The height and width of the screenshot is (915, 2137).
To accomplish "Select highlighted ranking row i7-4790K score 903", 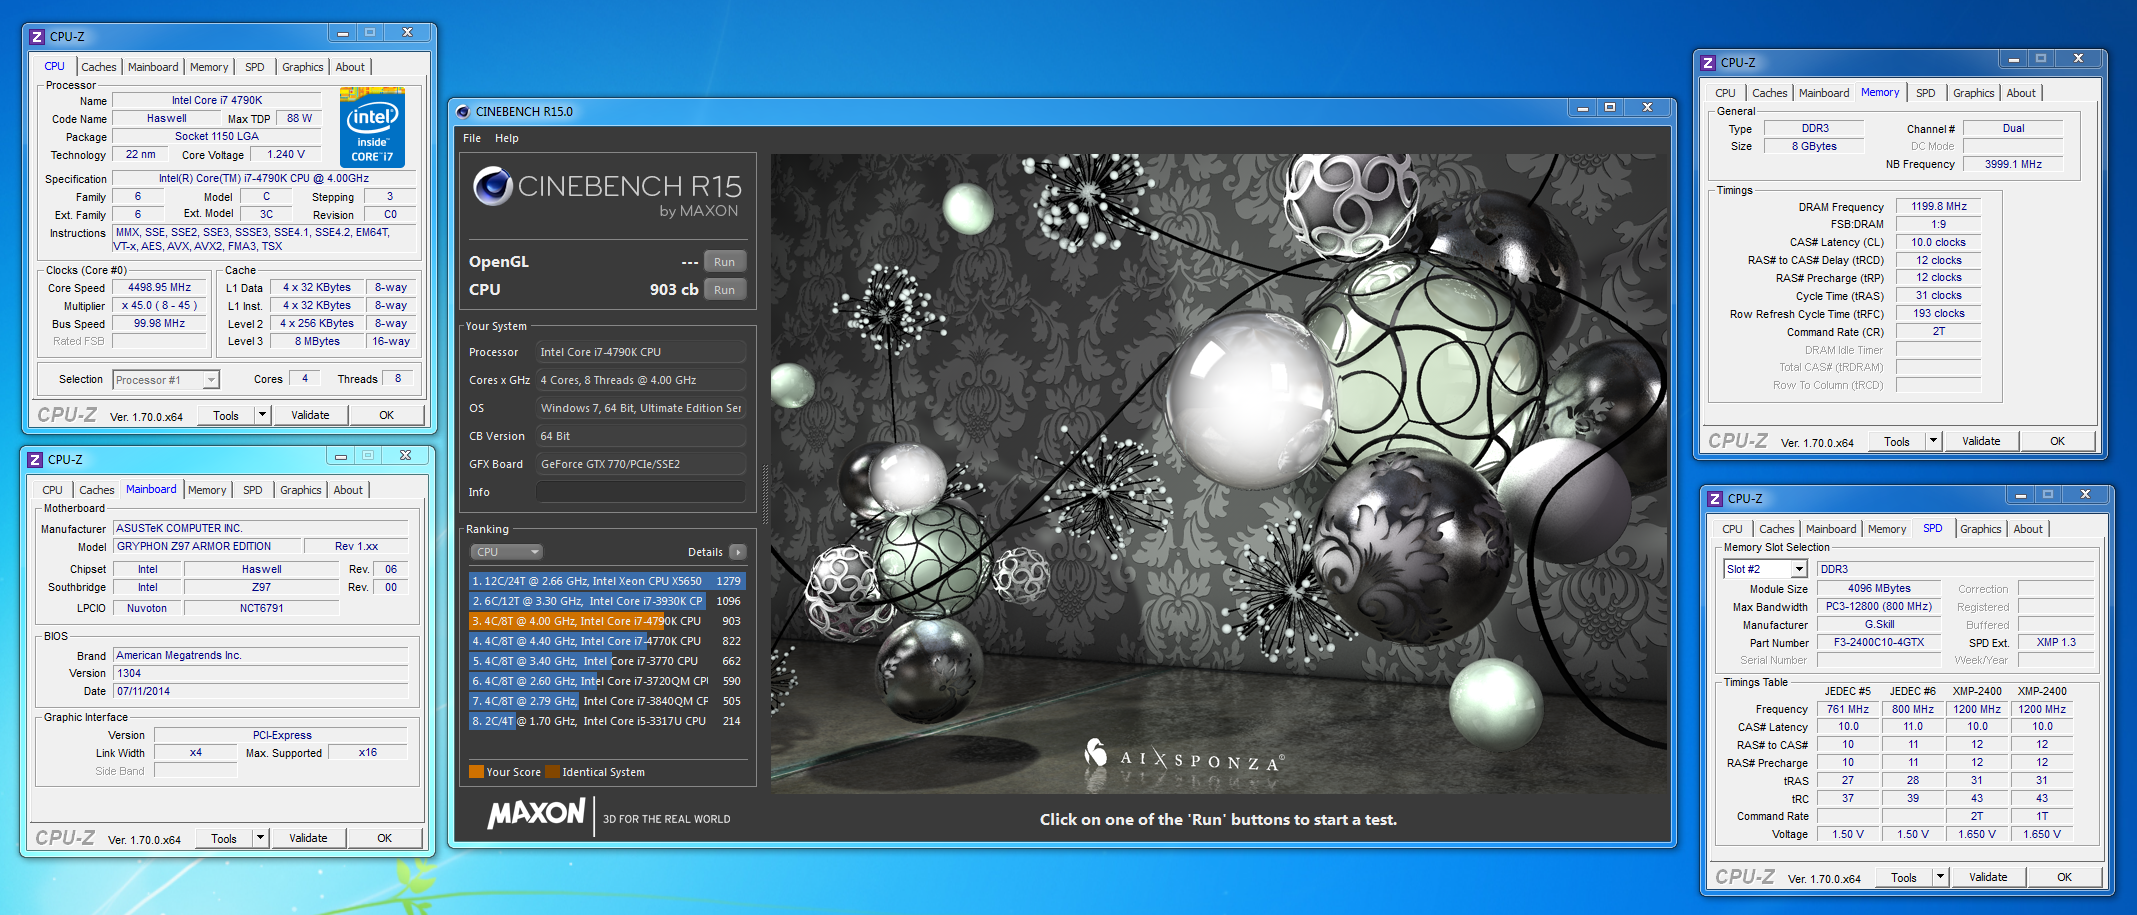I will 607,621.
